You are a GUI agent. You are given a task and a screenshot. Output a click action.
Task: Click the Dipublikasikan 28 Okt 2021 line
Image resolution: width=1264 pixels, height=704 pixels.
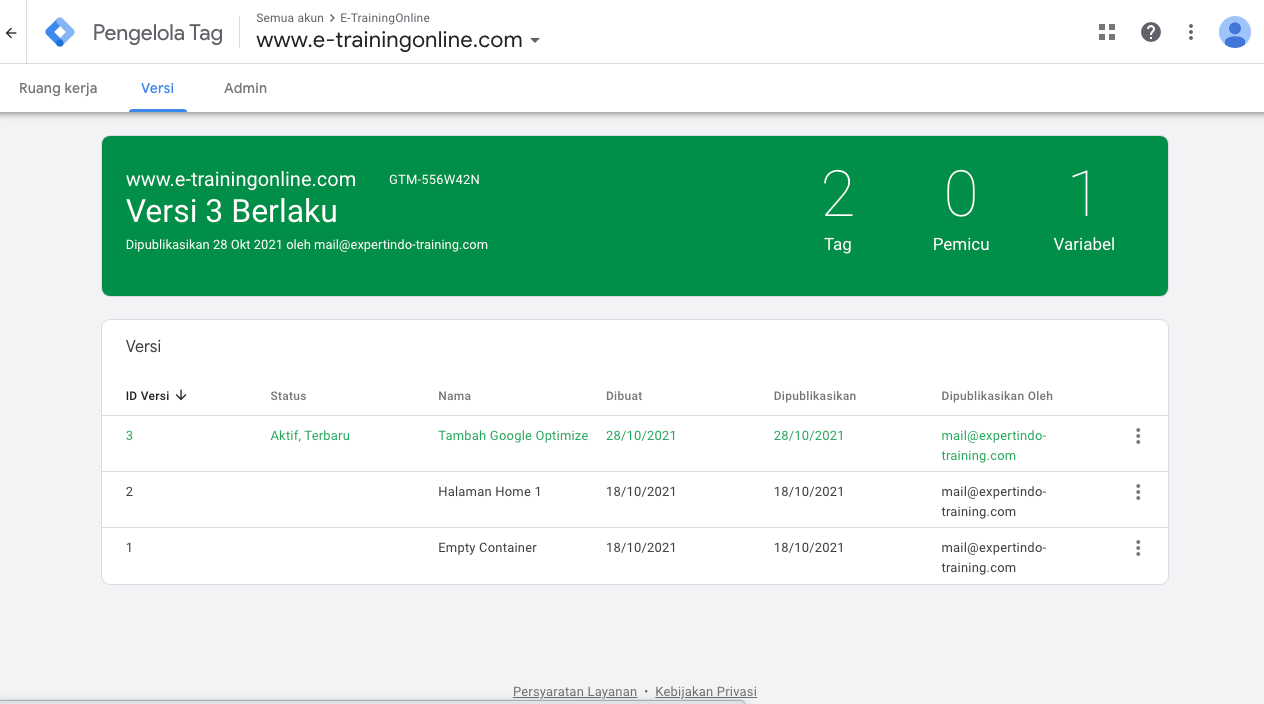click(x=307, y=244)
